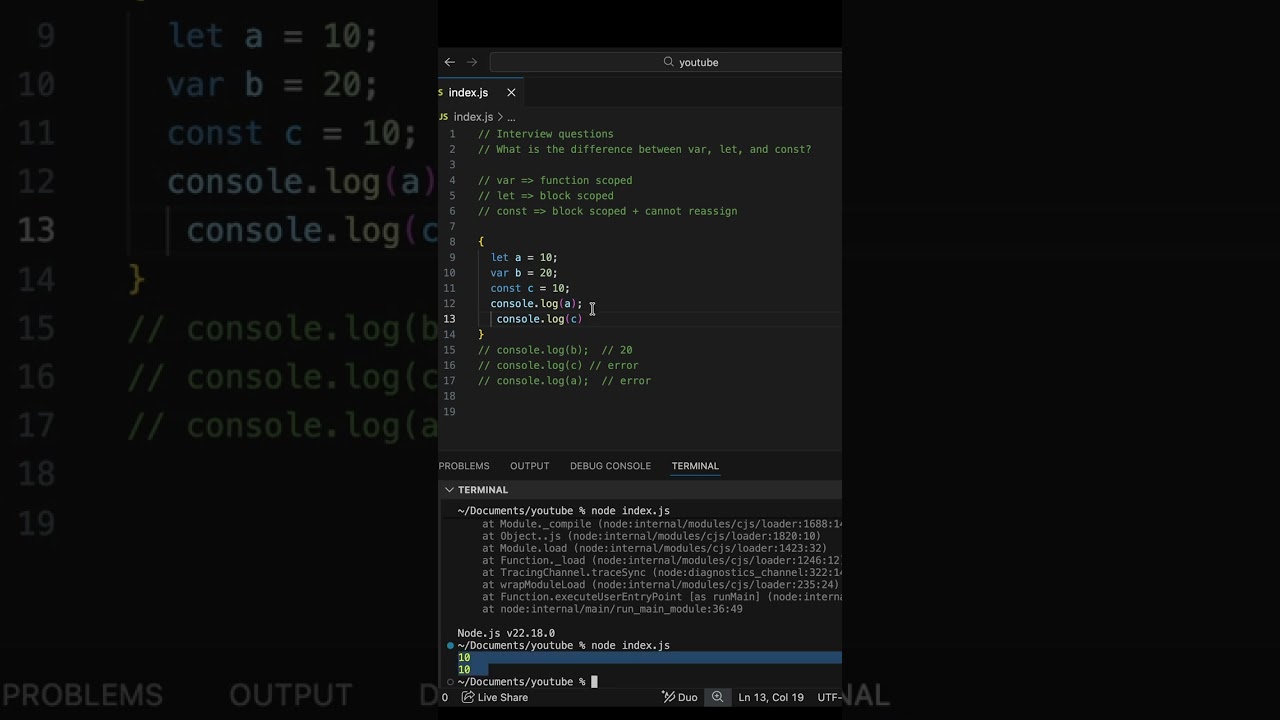Click the closing brace on line 14

(x=481, y=335)
